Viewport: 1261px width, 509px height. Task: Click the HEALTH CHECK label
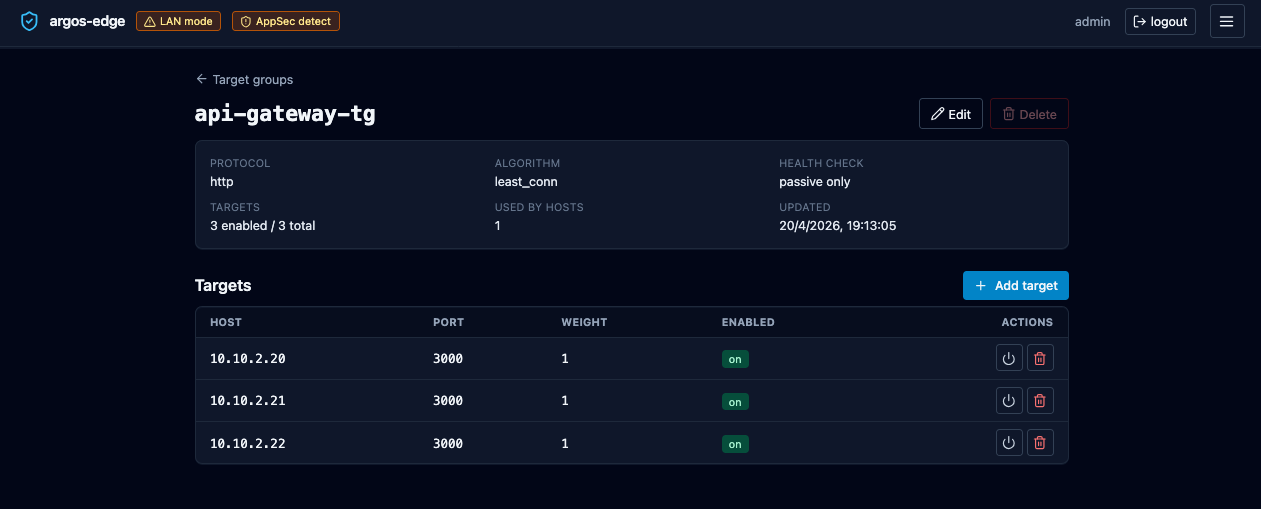pos(821,163)
